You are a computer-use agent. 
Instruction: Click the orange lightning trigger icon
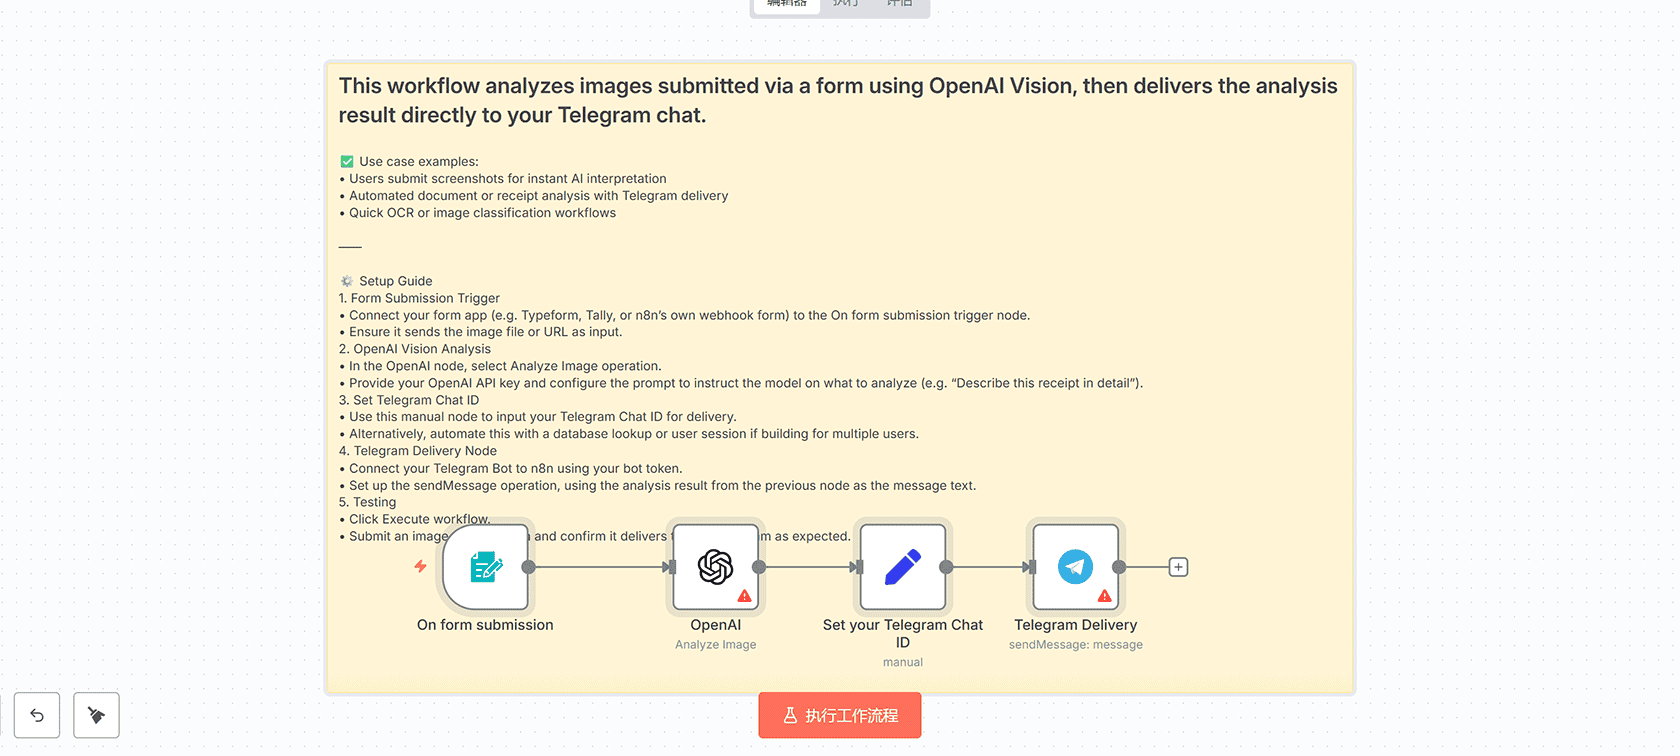coord(421,566)
